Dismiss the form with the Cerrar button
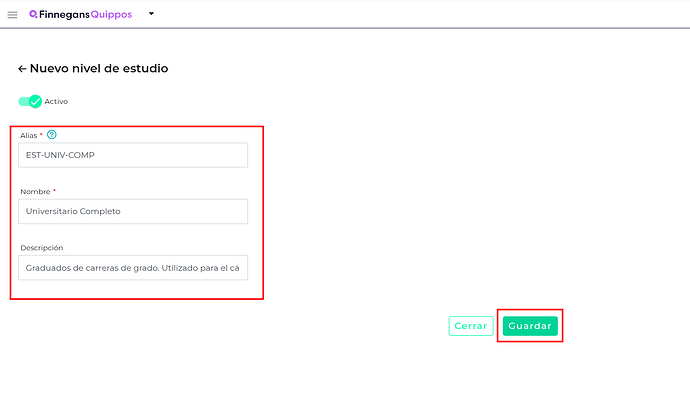Viewport: 690px width, 414px height. (x=471, y=326)
